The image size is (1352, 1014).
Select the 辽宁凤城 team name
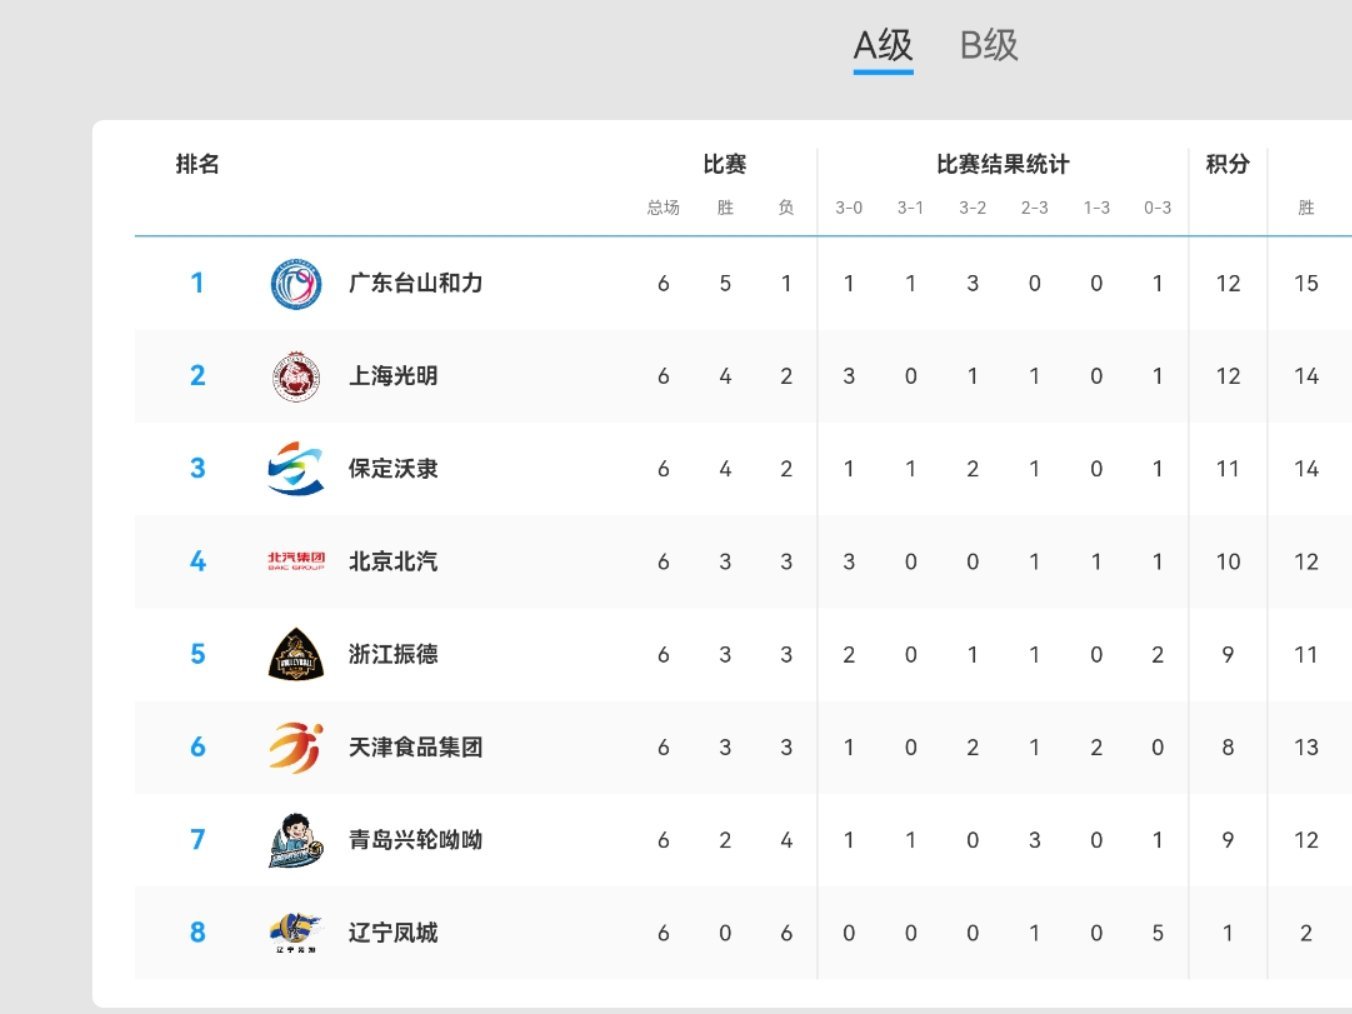click(393, 933)
